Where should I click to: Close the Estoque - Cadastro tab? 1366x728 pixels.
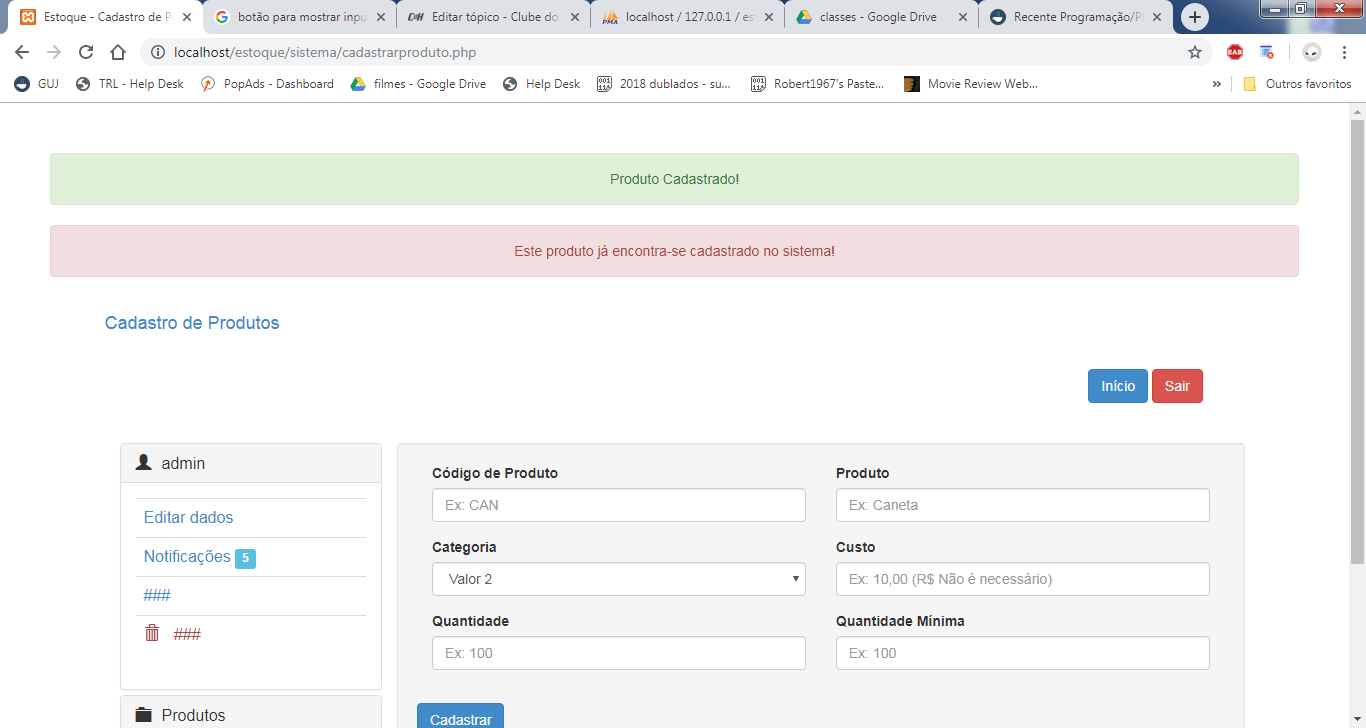(187, 17)
